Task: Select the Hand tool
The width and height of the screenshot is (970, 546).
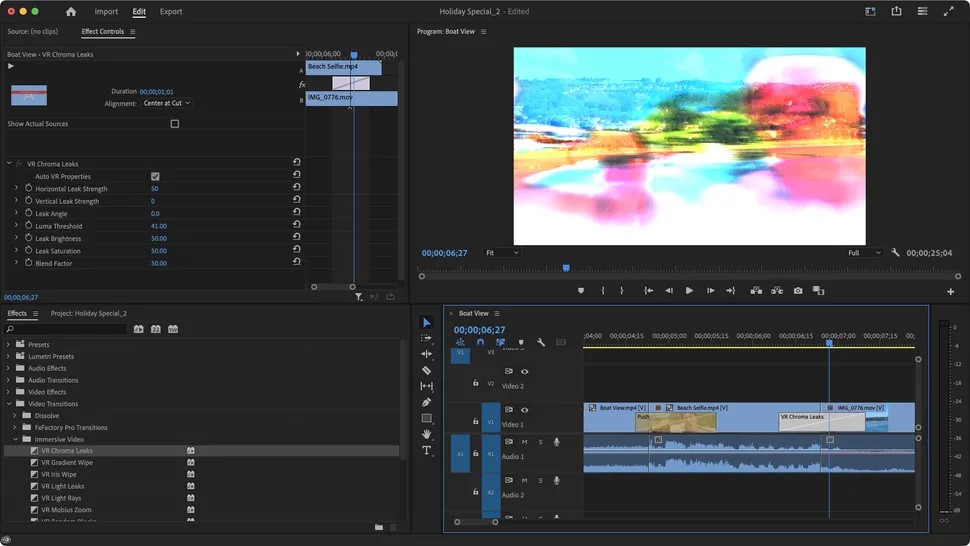Action: coord(427,434)
